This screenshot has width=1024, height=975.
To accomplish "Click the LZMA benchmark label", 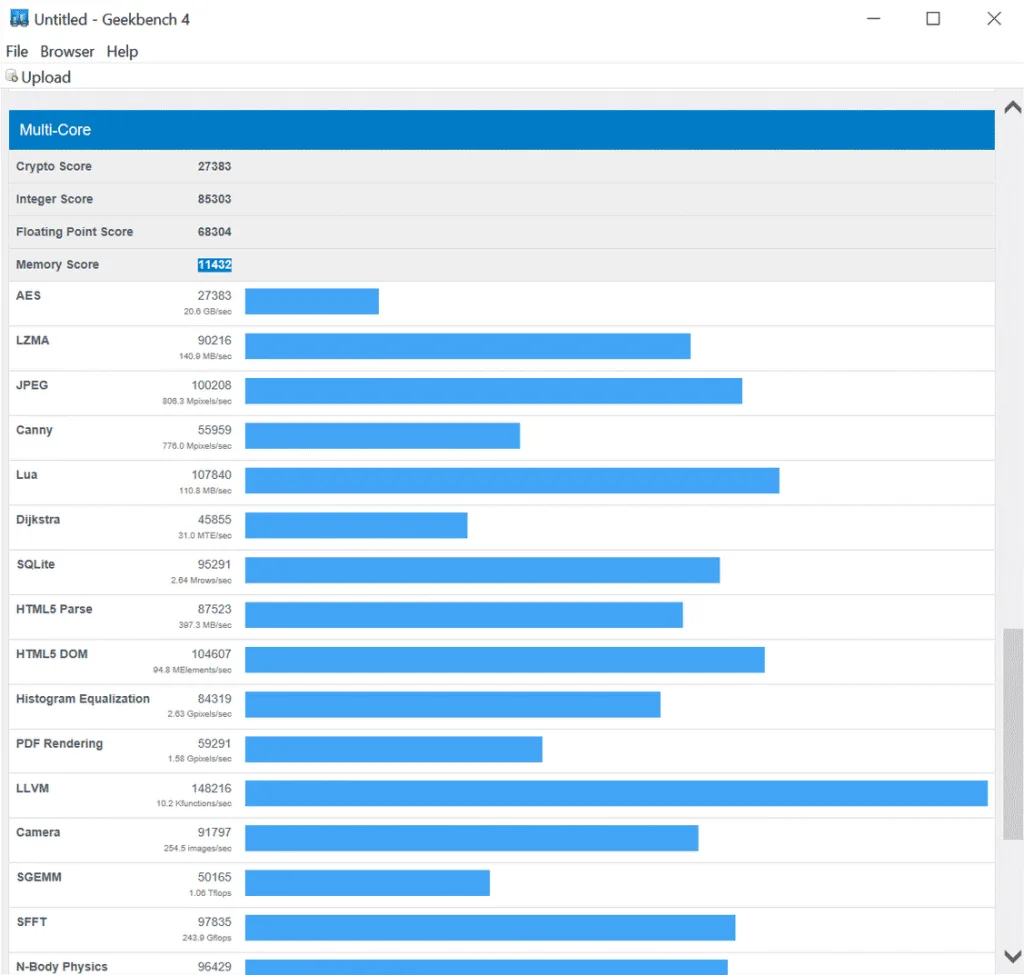I will [32, 340].
